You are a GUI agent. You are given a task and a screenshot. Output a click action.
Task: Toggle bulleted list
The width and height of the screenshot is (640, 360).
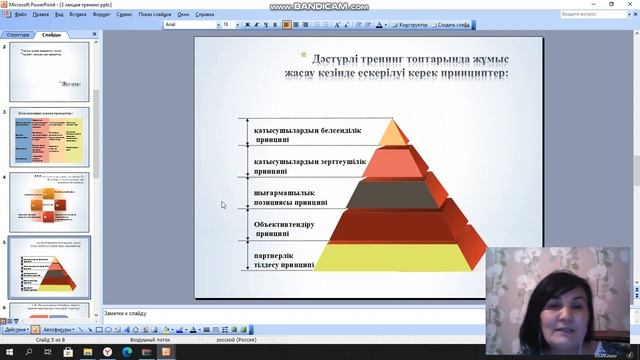[x=326, y=25]
